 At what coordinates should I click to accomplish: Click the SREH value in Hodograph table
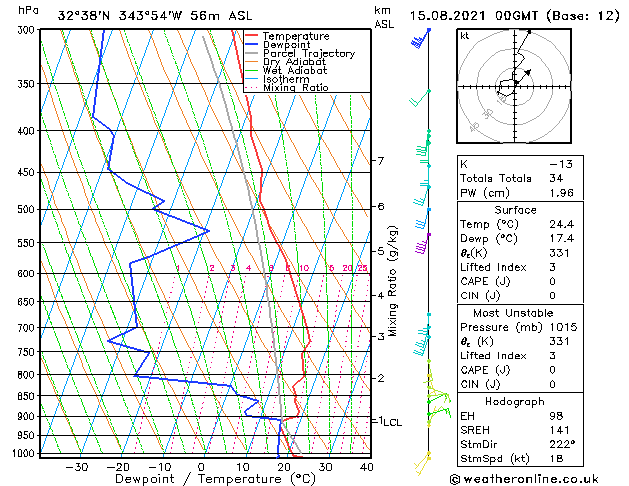(x=560, y=430)
